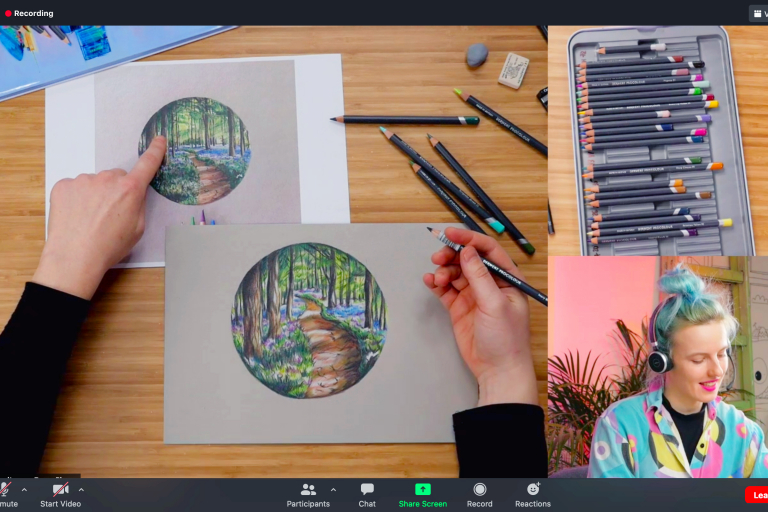Open the Reactions emoji menu
Screen dimensions: 768x512
[533, 494]
